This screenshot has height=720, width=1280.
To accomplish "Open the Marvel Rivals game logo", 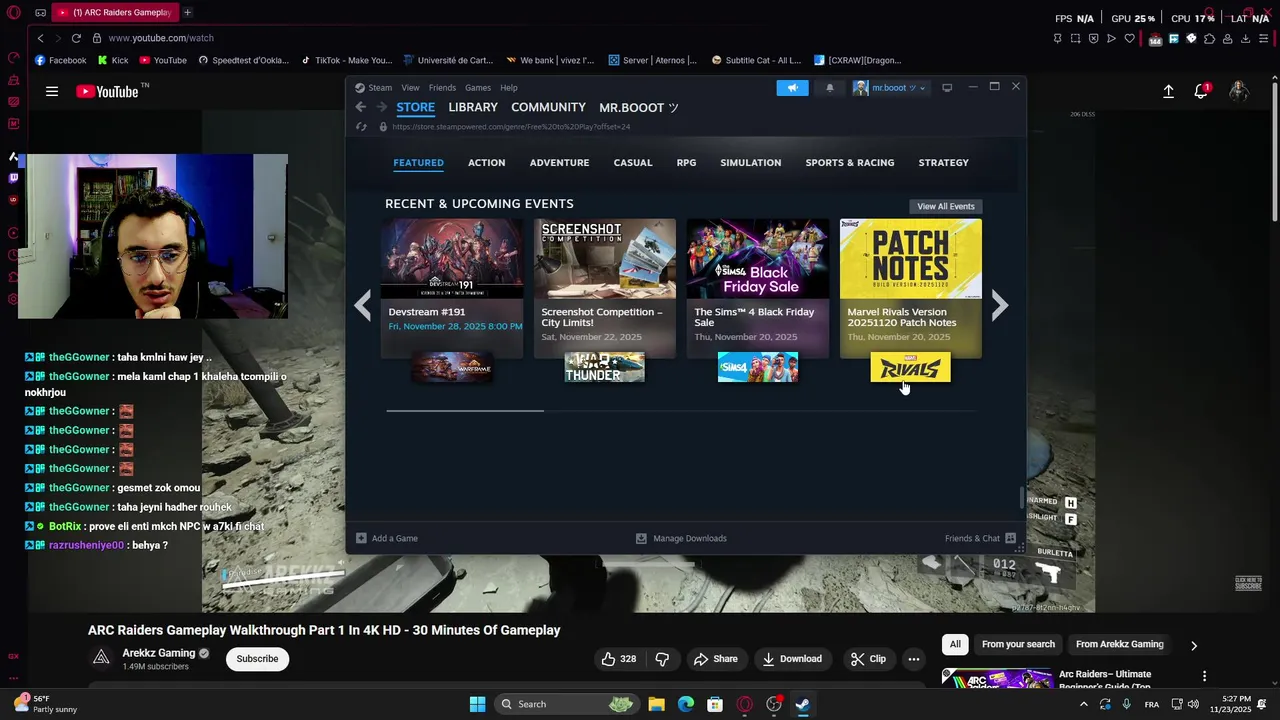I will (x=910, y=367).
